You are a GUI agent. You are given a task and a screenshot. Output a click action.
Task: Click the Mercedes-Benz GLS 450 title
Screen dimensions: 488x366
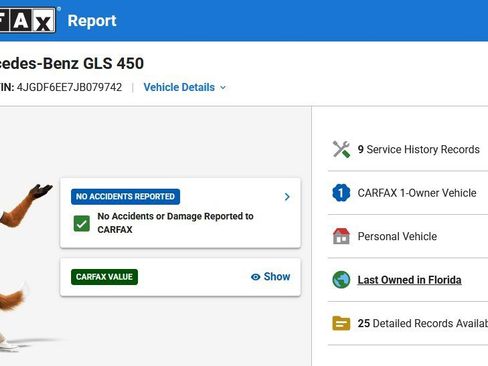72,63
